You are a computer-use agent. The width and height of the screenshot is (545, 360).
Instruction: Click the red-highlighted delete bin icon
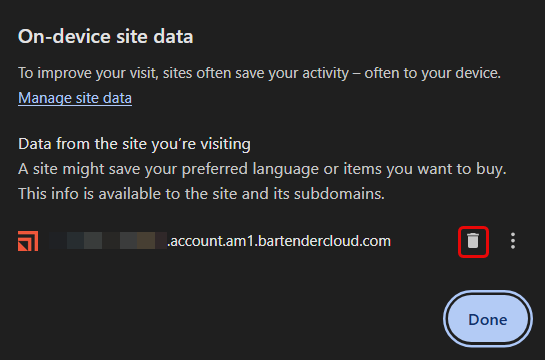coord(473,242)
